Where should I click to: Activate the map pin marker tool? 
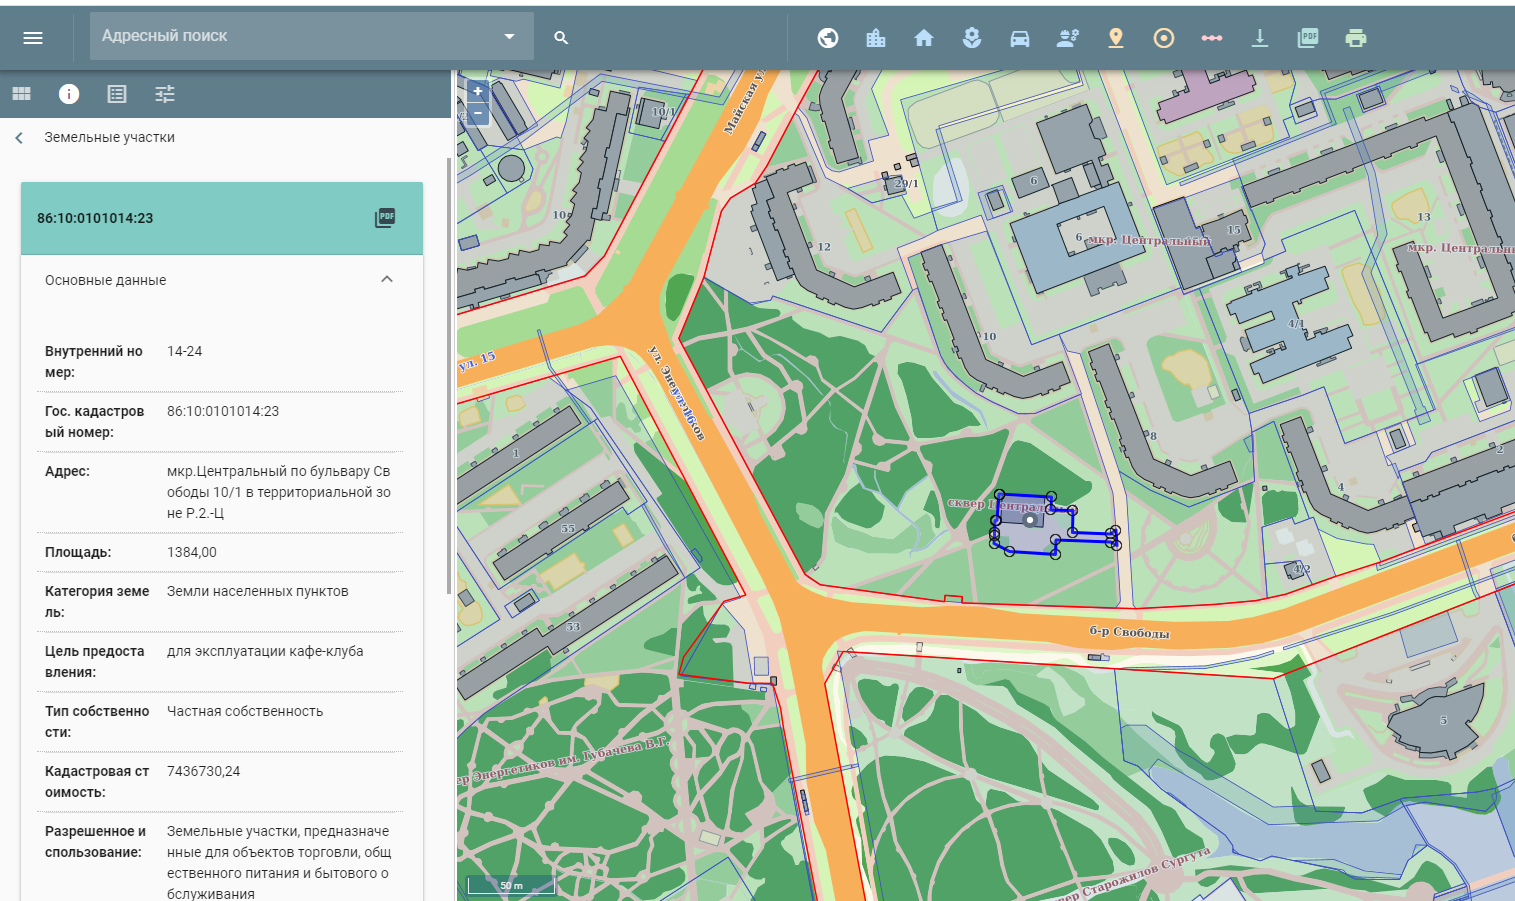point(1116,38)
